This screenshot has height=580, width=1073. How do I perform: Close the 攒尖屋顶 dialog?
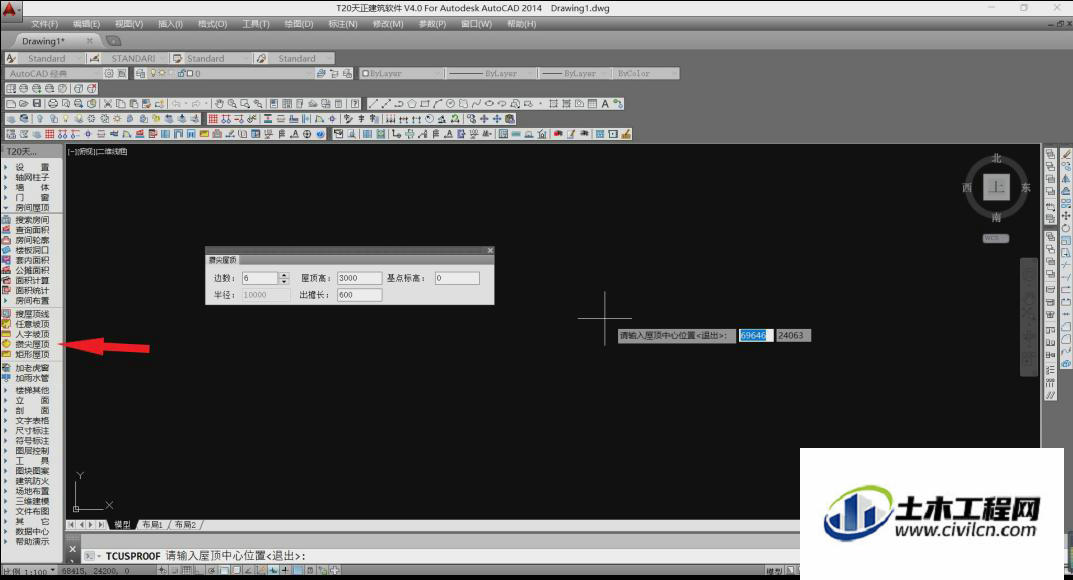pyautogui.click(x=490, y=250)
